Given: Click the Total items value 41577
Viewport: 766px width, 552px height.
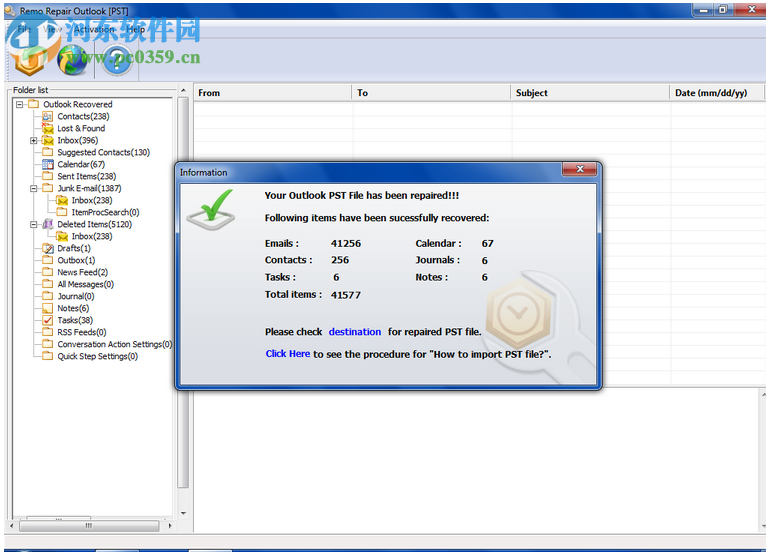Looking at the screenshot, I should tap(346, 295).
